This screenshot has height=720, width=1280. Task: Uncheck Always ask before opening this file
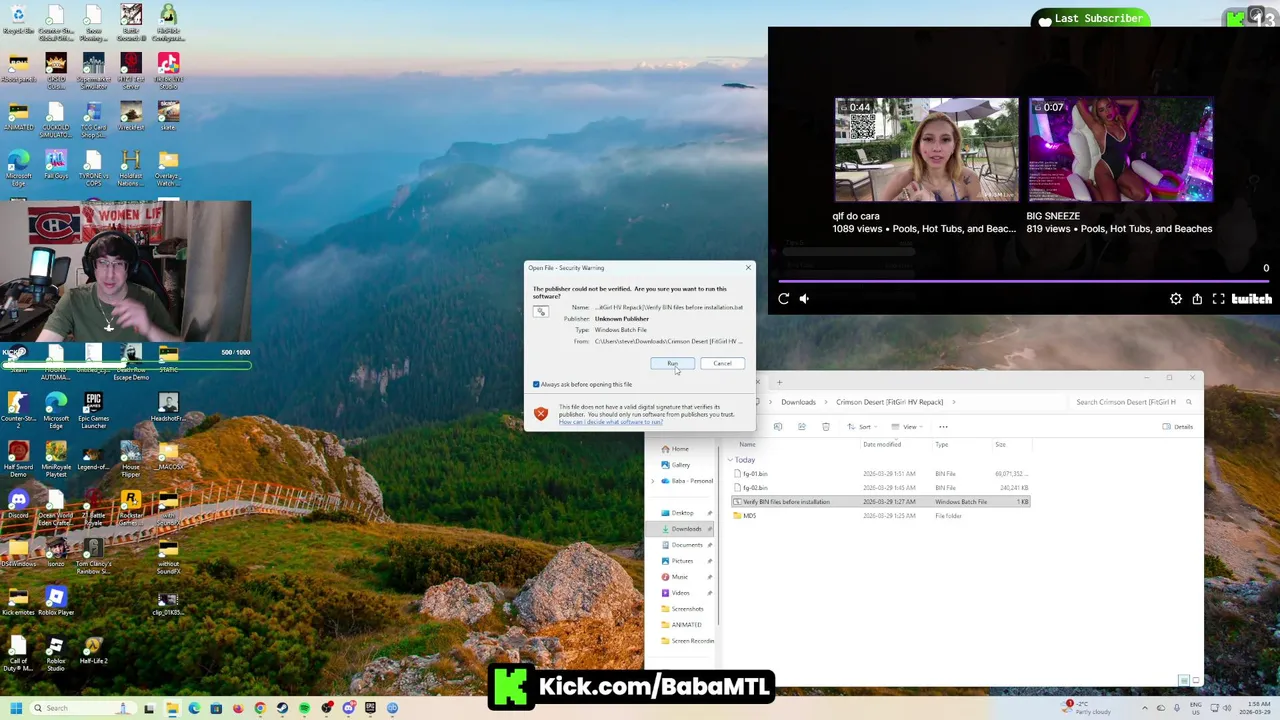[536, 384]
